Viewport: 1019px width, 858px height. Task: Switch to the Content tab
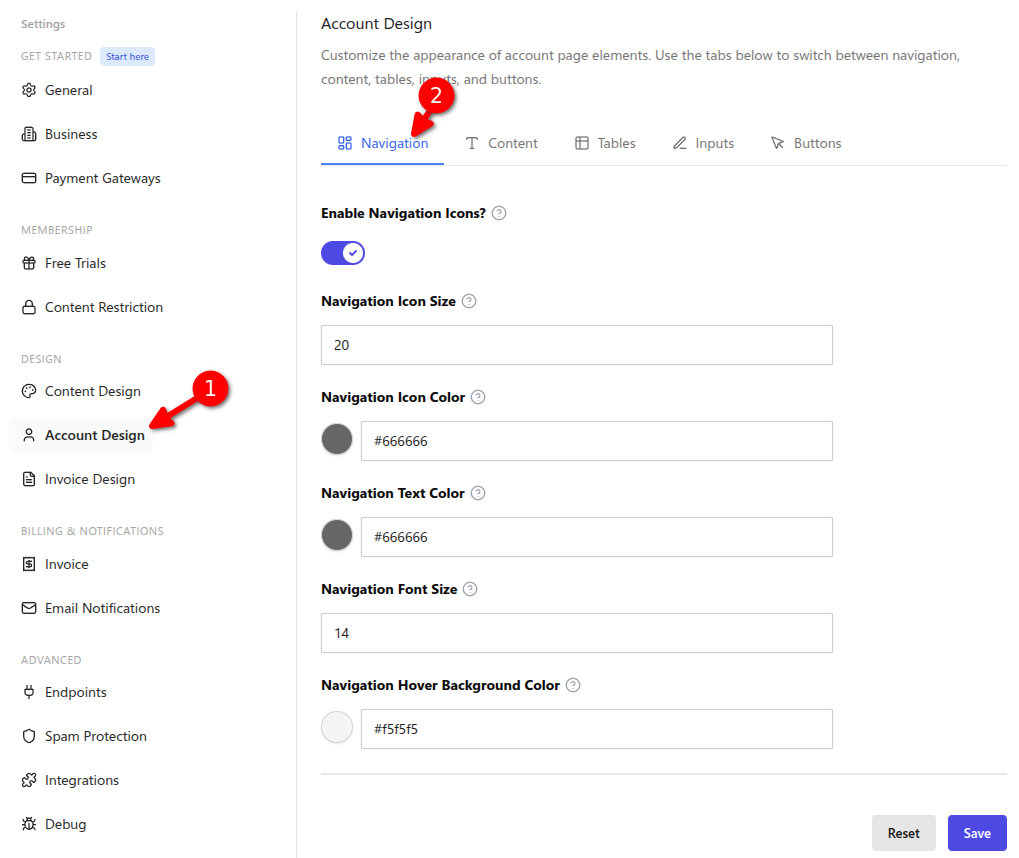point(501,144)
